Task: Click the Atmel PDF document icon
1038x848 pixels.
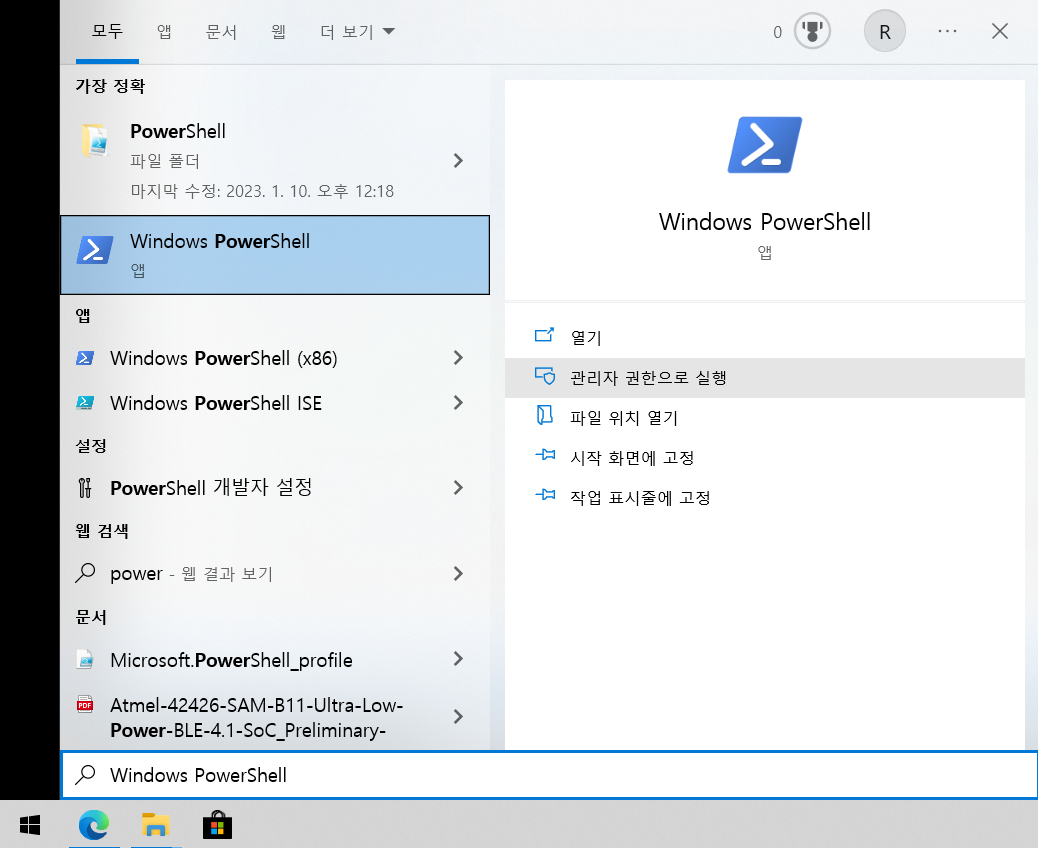Action: click(85, 704)
